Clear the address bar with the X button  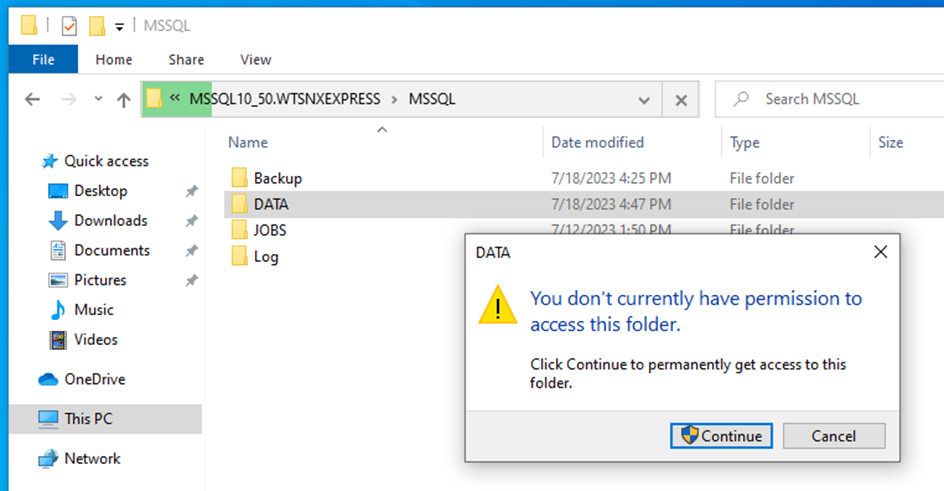(x=681, y=99)
